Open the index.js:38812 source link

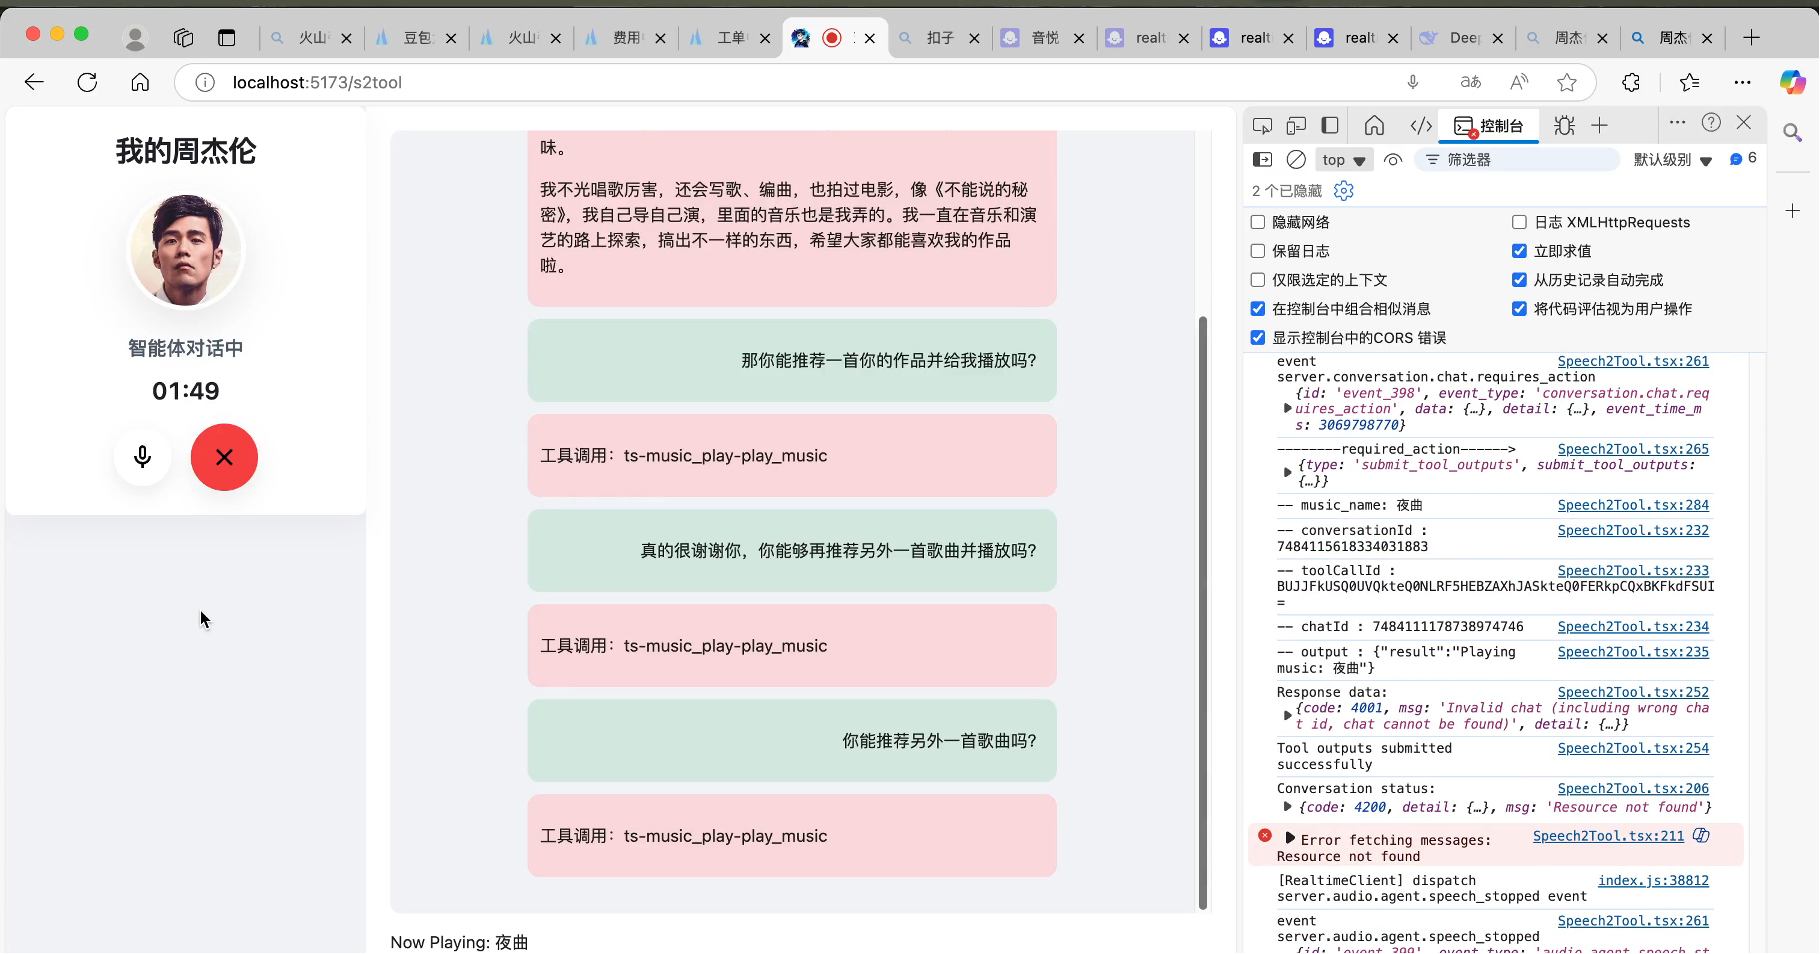pos(1652,881)
